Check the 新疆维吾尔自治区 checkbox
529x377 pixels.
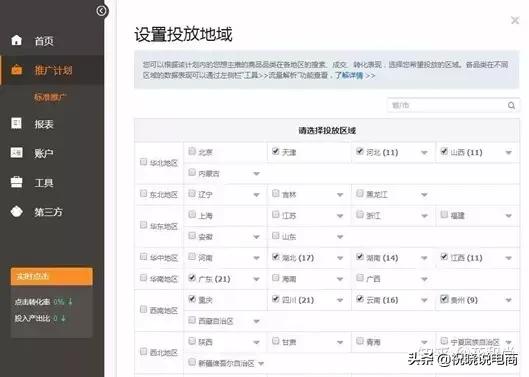click(x=192, y=362)
